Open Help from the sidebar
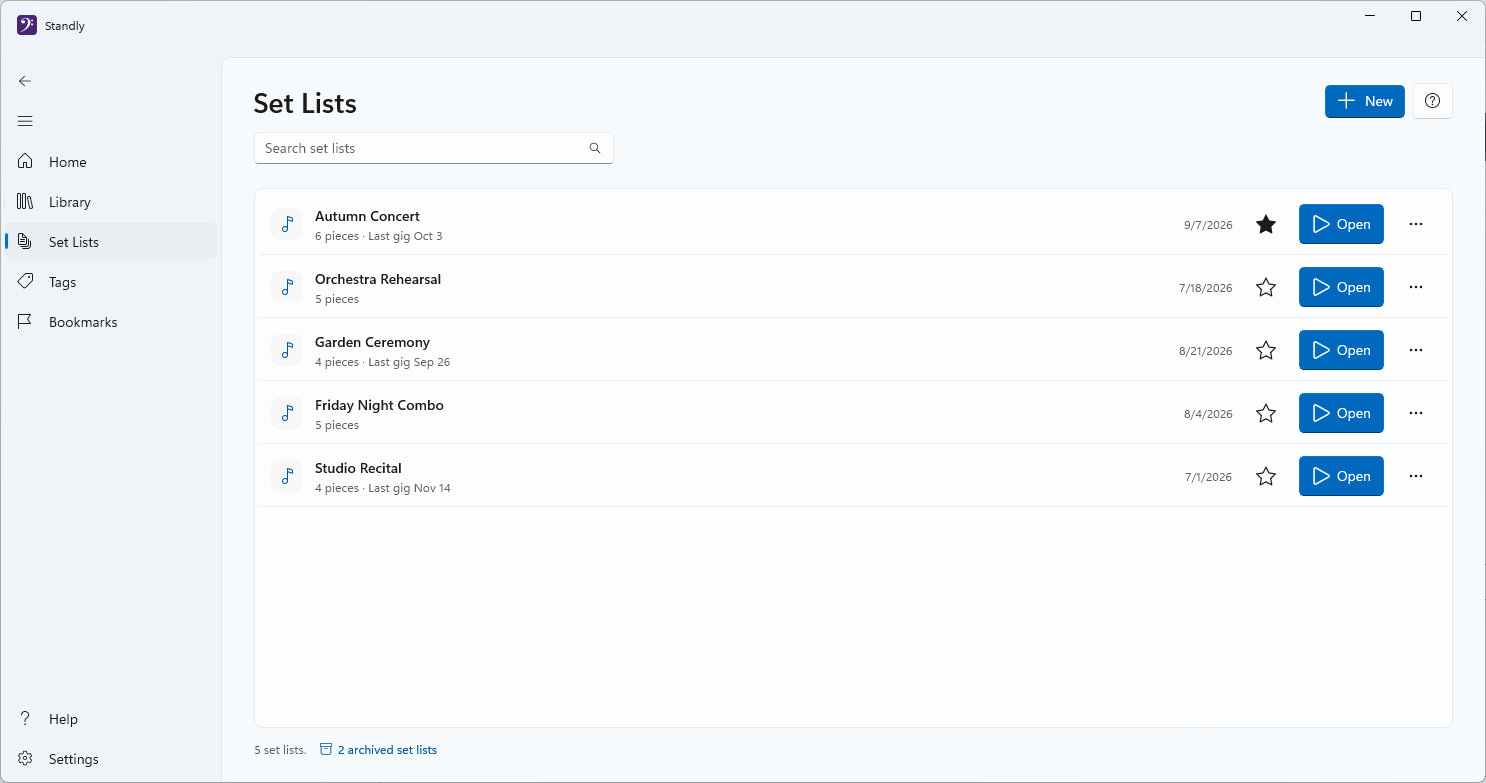Viewport: 1486px width, 783px height. pos(111,719)
